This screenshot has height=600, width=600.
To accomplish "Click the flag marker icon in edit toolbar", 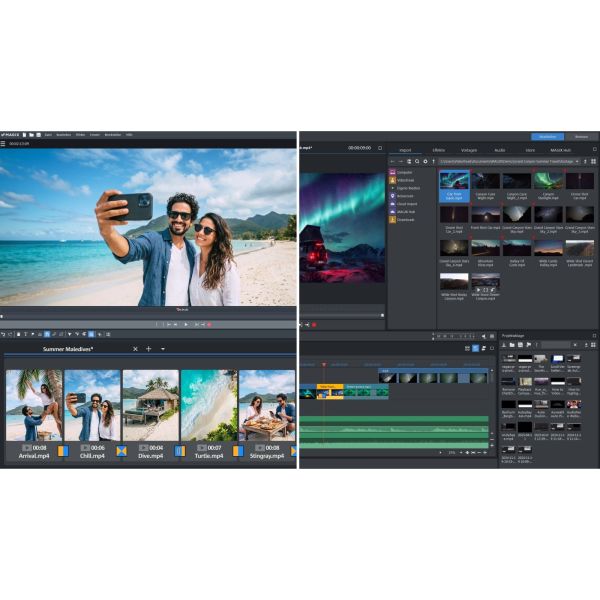I will (x=33, y=334).
